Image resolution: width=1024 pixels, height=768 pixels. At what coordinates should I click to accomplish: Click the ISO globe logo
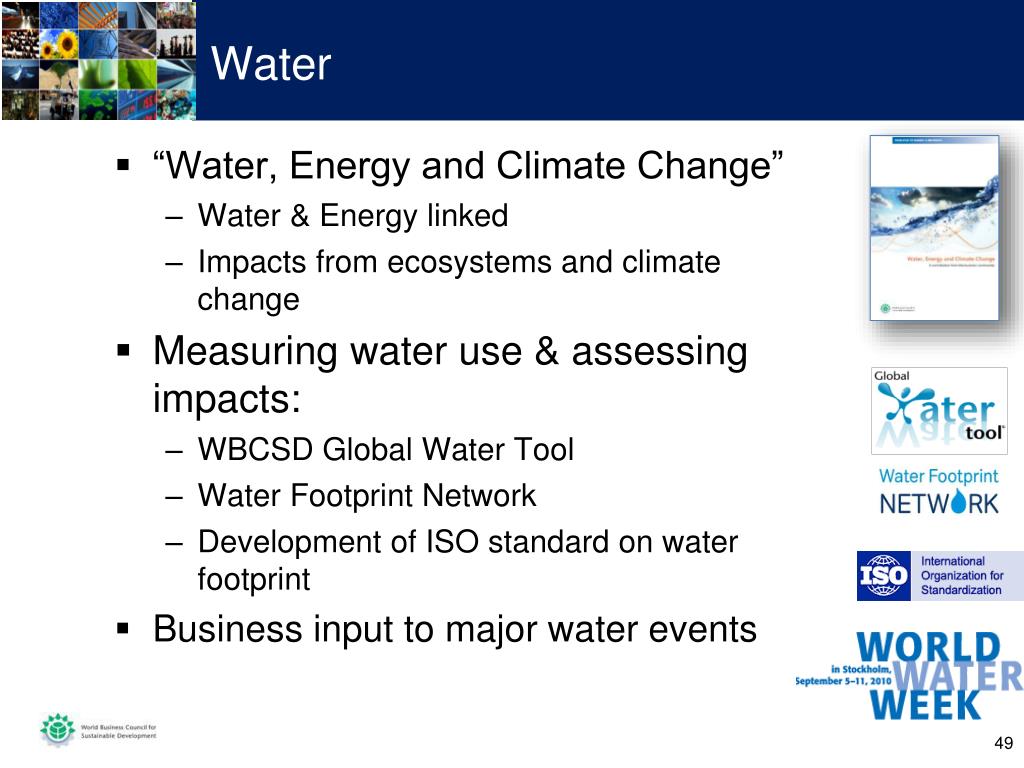(x=884, y=575)
